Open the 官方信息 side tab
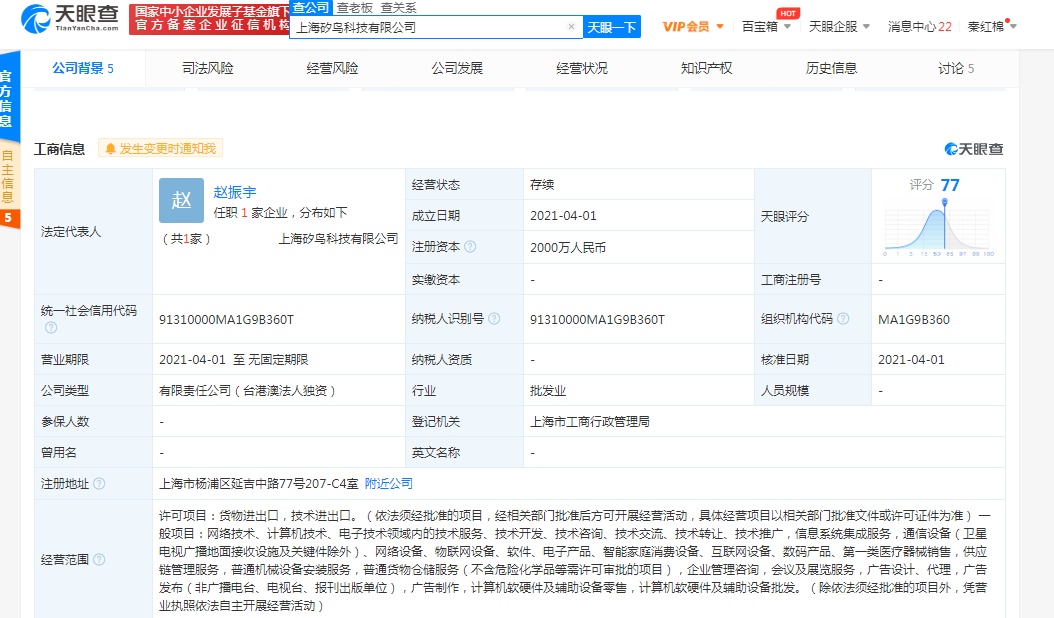 [x=7, y=98]
